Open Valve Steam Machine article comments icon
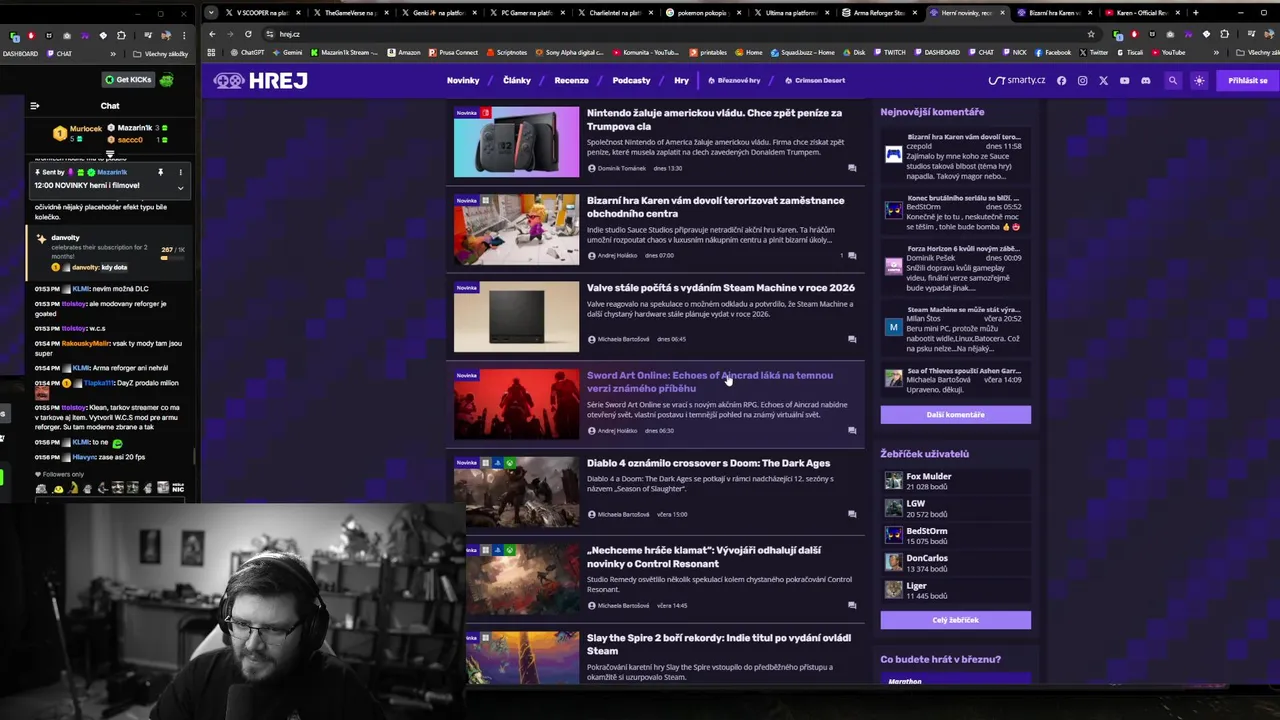The width and height of the screenshot is (1280, 720). (x=852, y=339)
